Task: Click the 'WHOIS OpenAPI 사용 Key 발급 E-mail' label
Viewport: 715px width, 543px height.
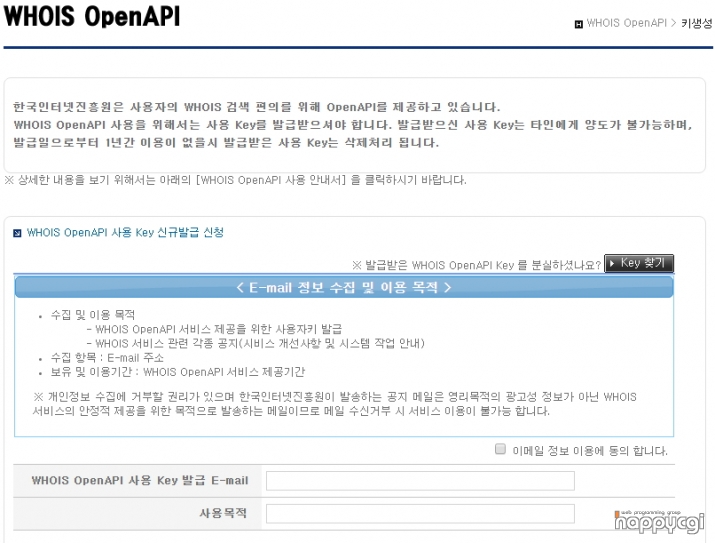Action: point(140,481)
